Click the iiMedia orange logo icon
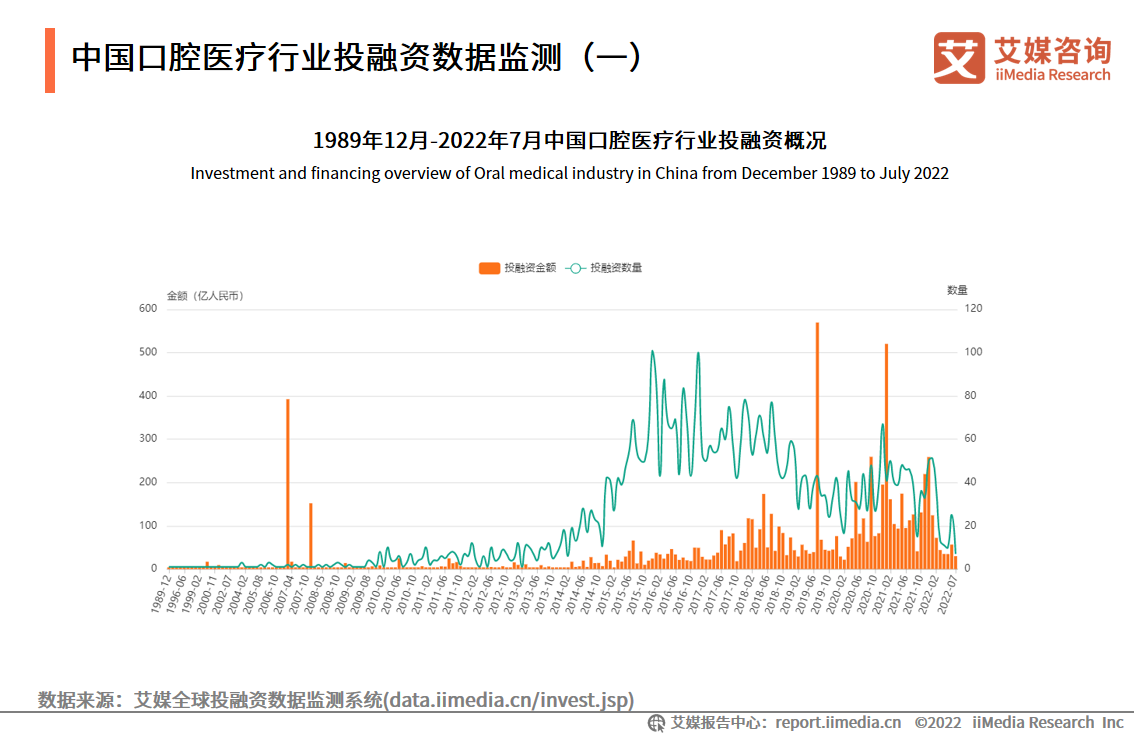The height and width of the screenshot is (737, 1134). pos(959,57)
